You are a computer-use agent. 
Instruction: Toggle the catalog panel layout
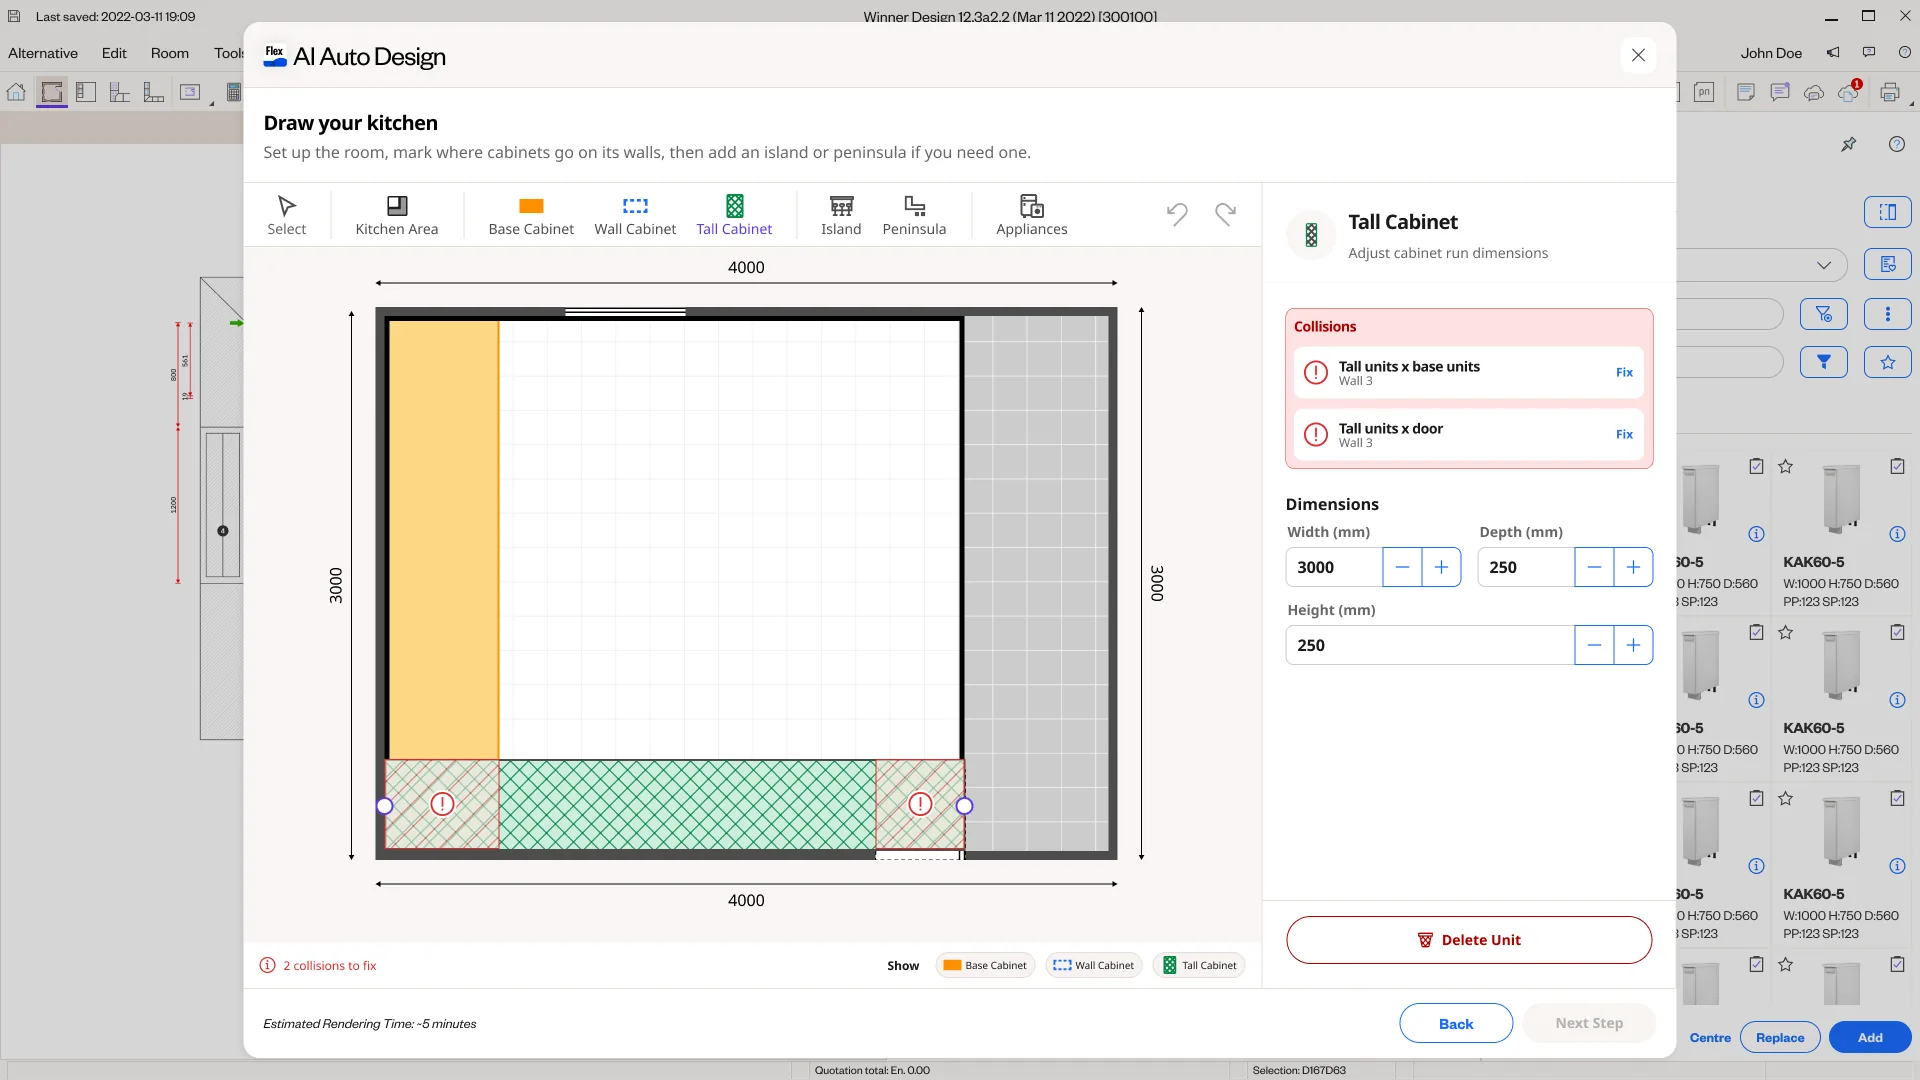point(1887,212)
